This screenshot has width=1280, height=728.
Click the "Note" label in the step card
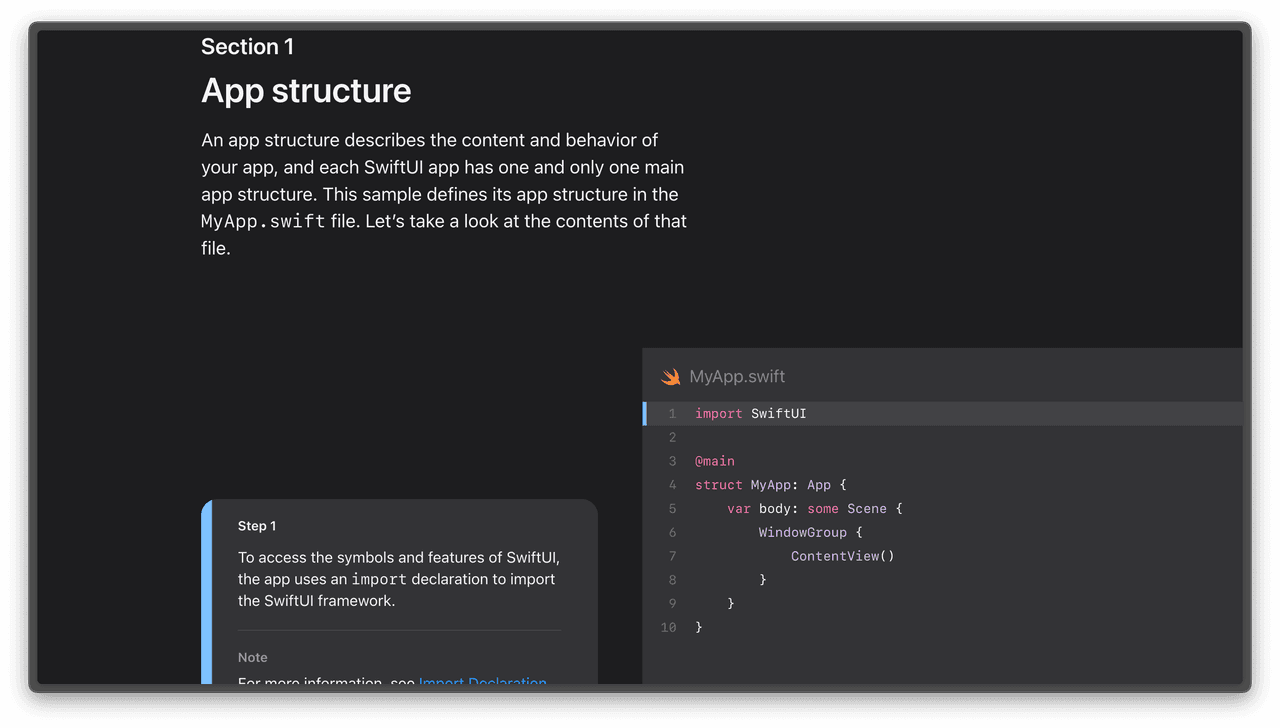click(253, 657)
